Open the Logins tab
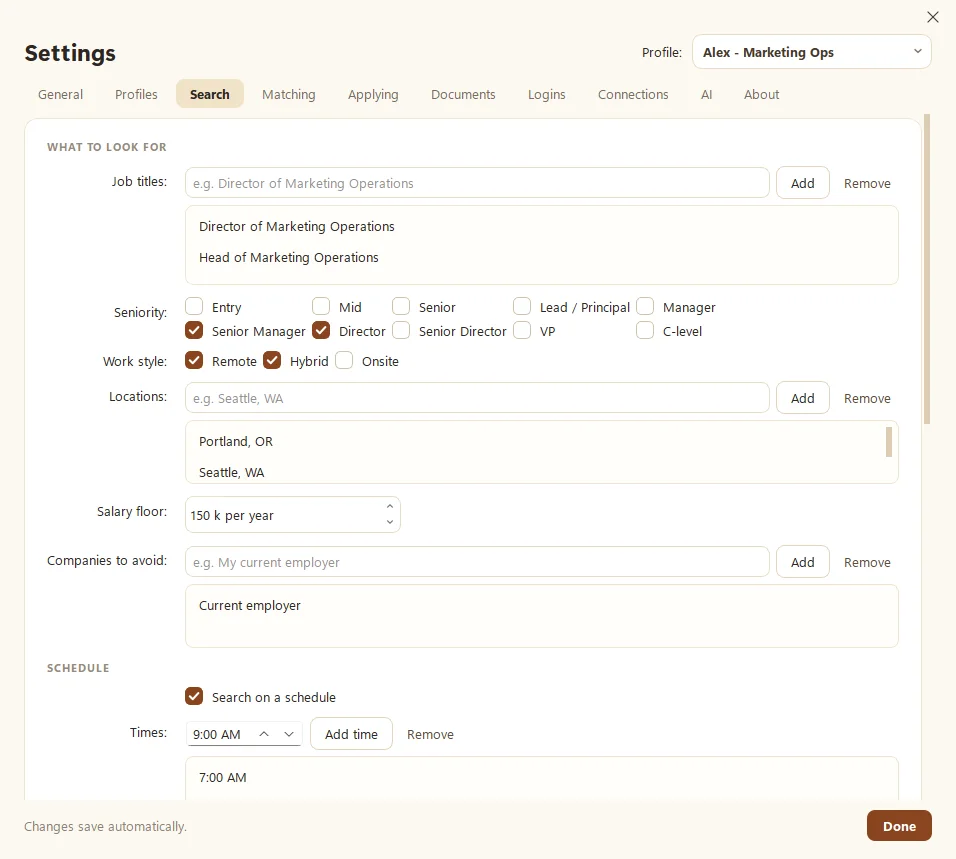 tap(546, 94)
